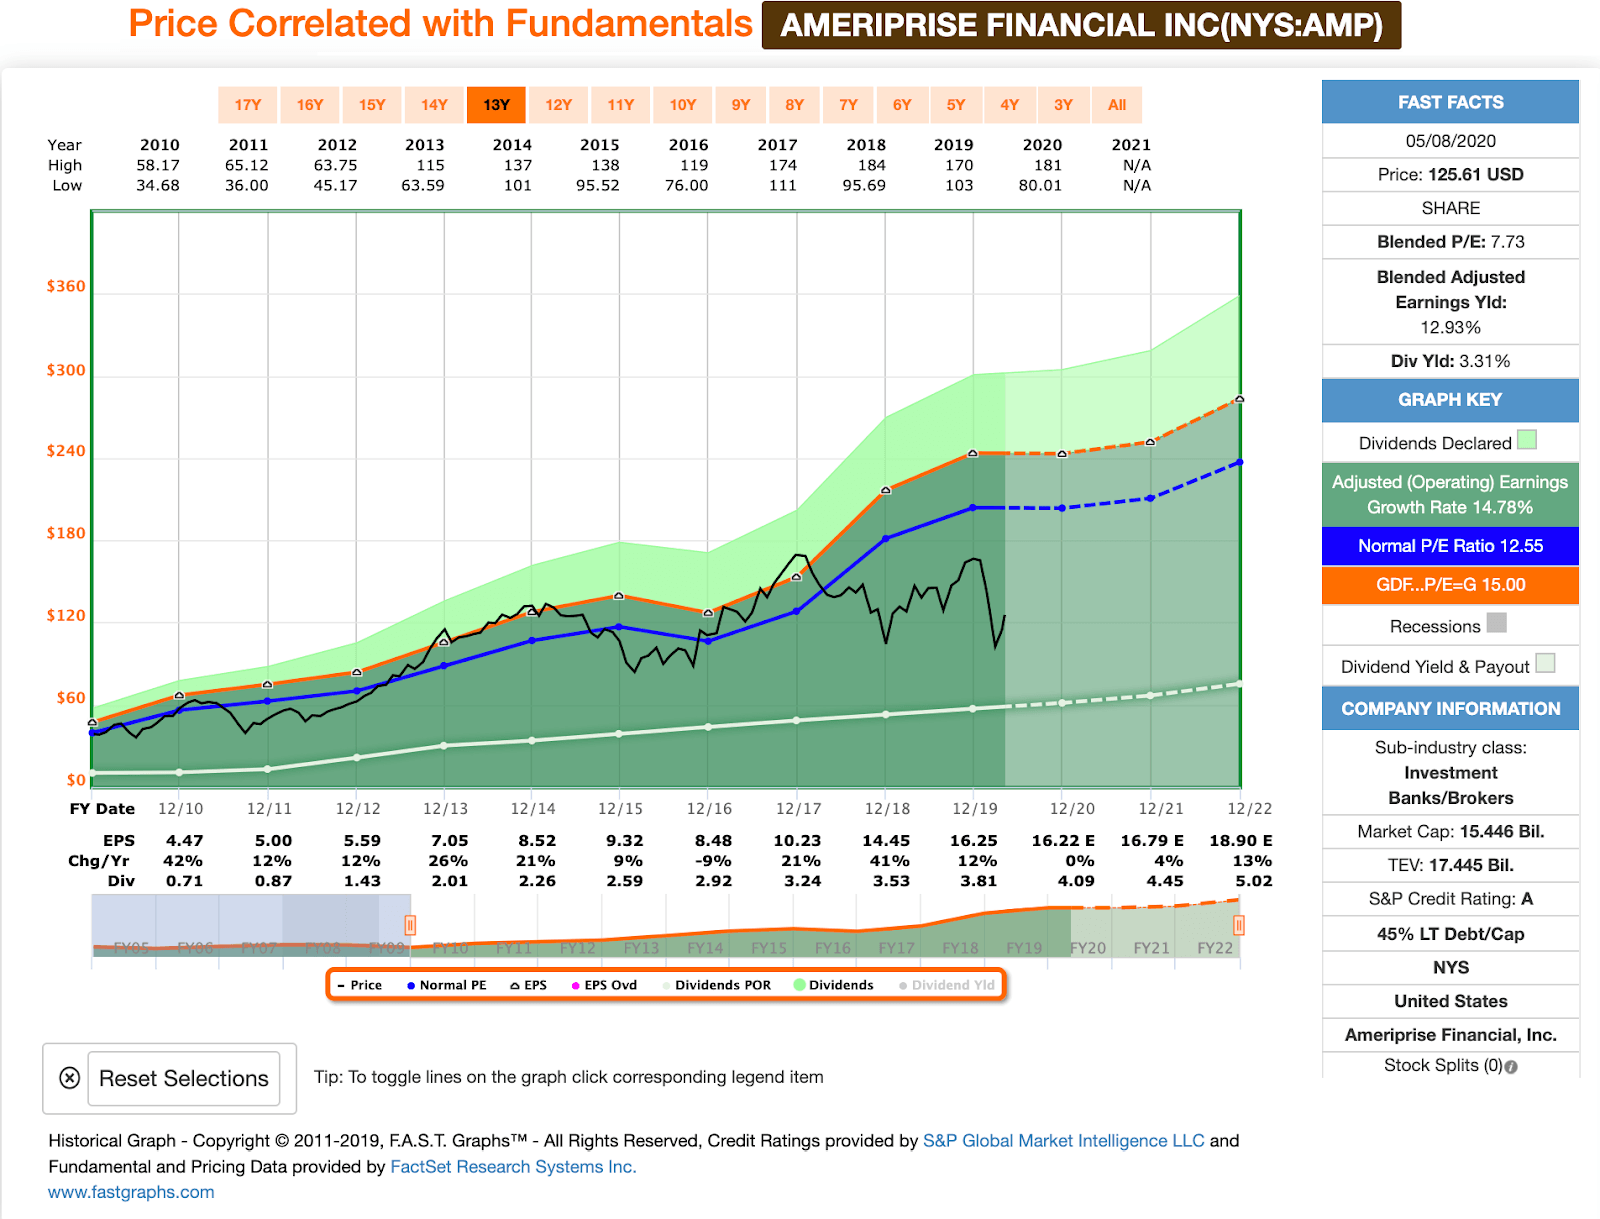Image resolution: width=1600 pixels, height=1219 pixels.
Task: Select the 6Y time range tab
Action: (902, 105)
